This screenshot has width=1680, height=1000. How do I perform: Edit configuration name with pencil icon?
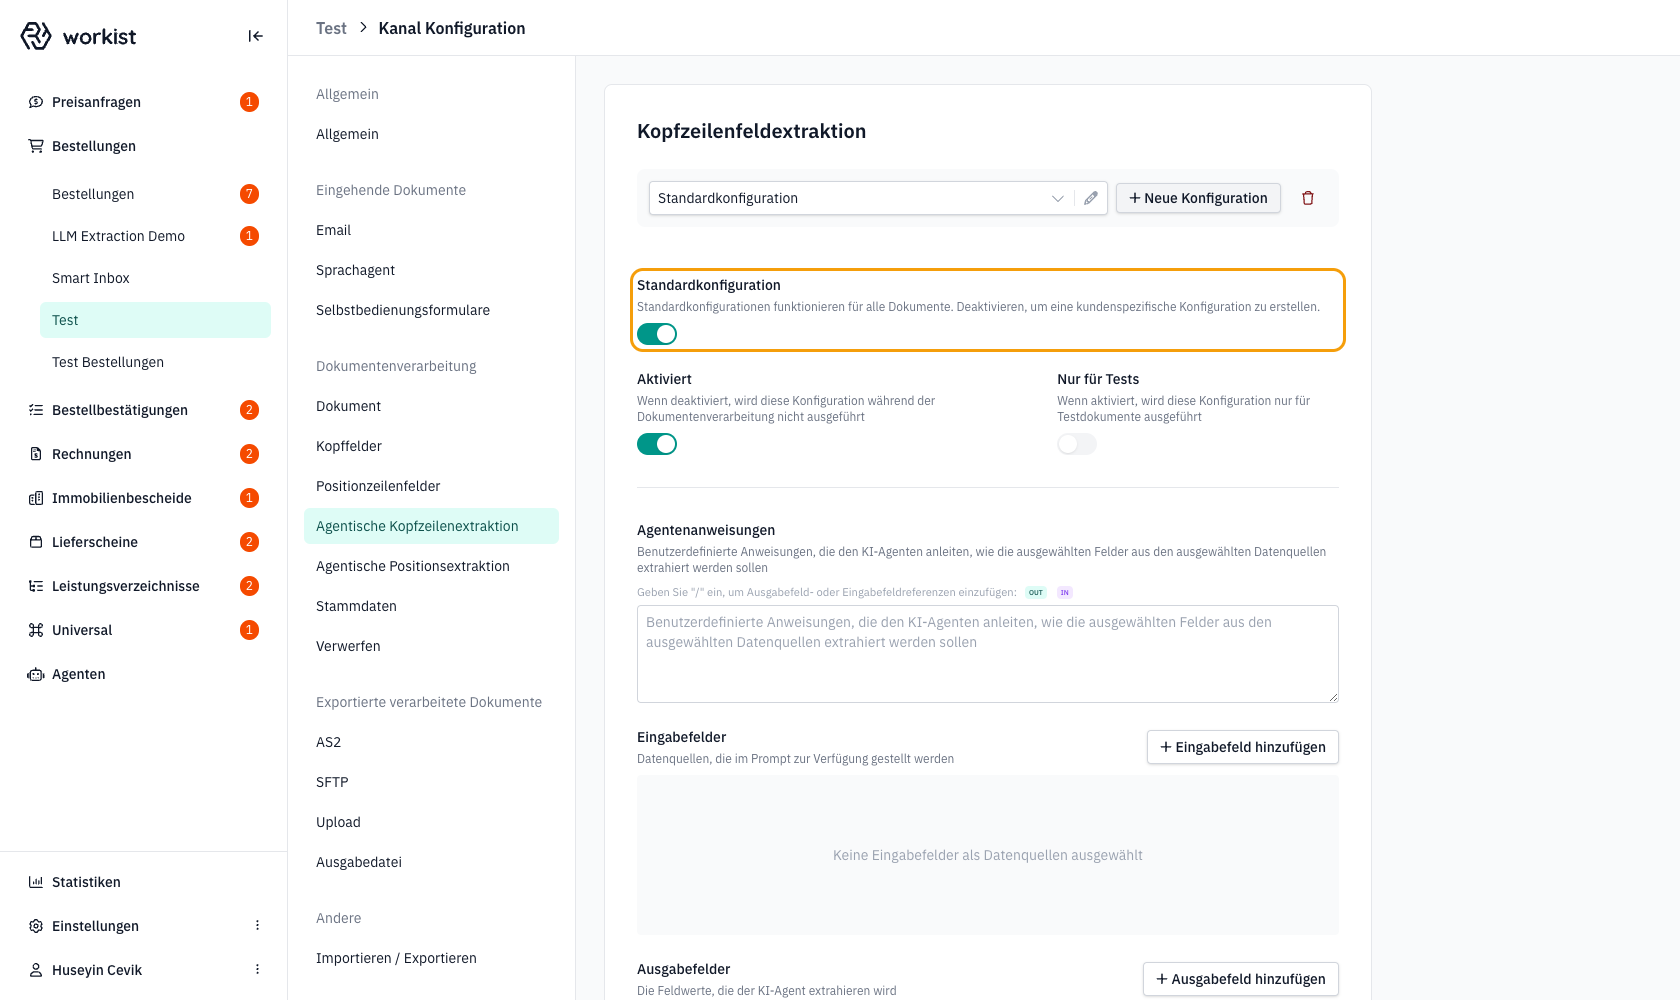[1091, 198]
